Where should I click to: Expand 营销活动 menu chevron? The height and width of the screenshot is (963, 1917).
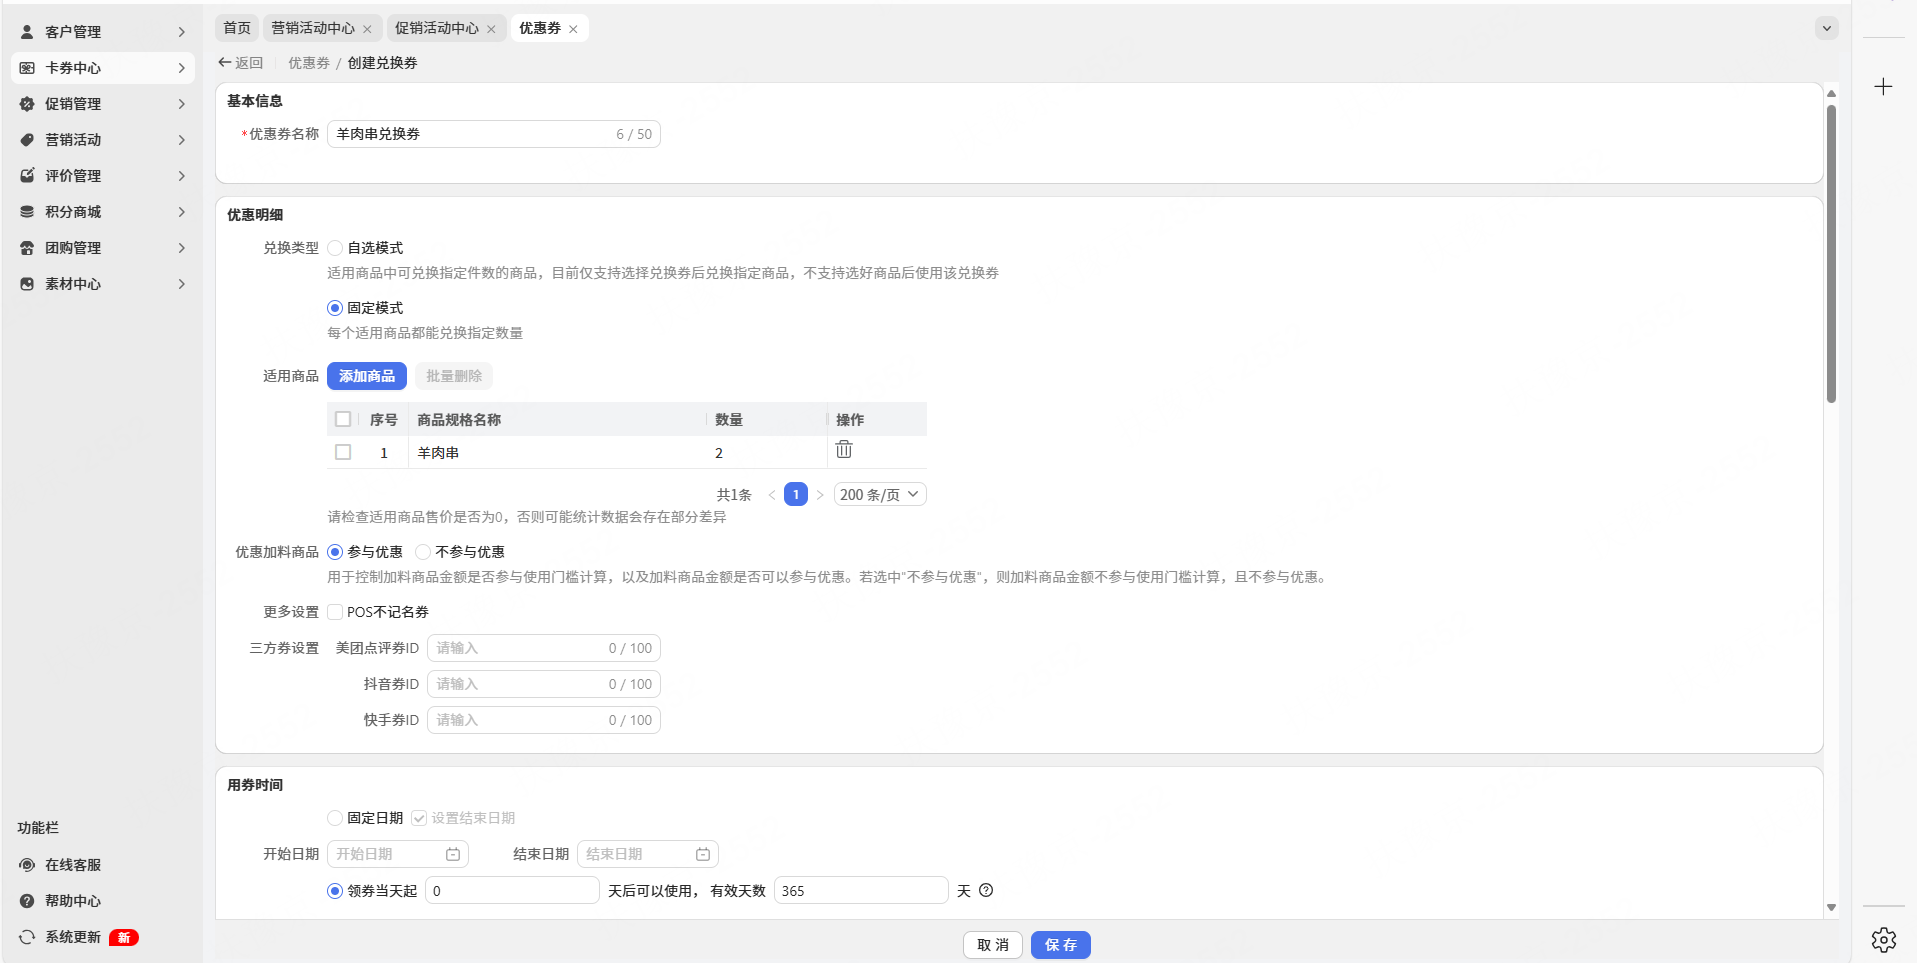point(181,140)
